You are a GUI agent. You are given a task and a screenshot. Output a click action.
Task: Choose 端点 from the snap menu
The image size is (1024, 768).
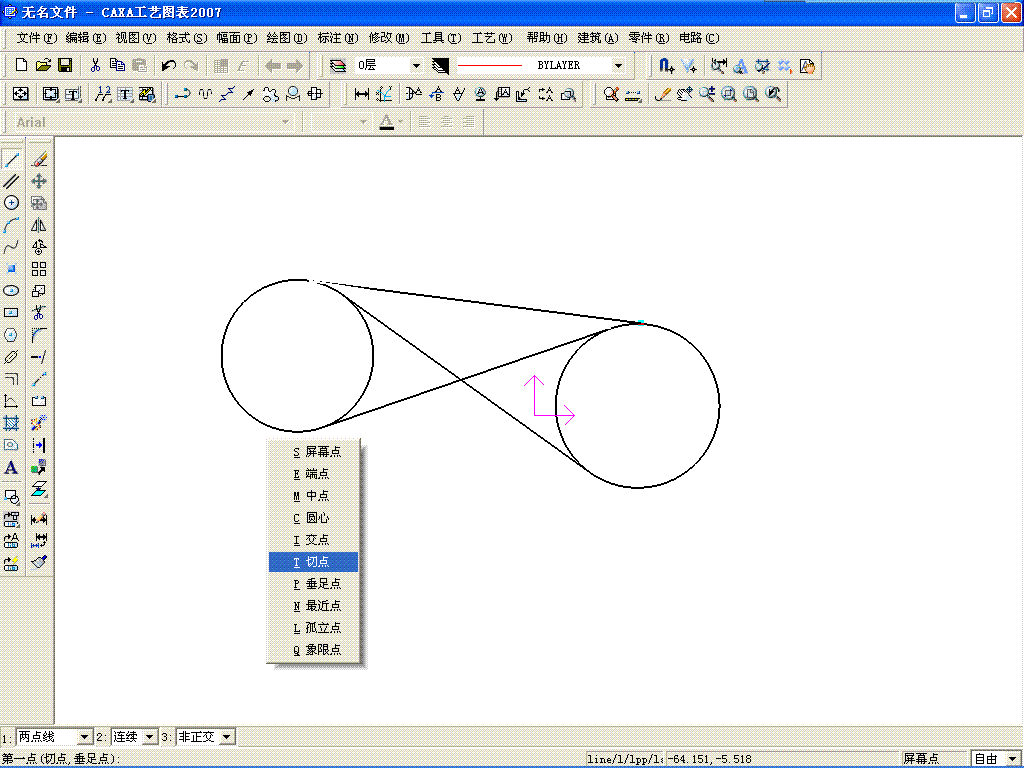point(313,473)
